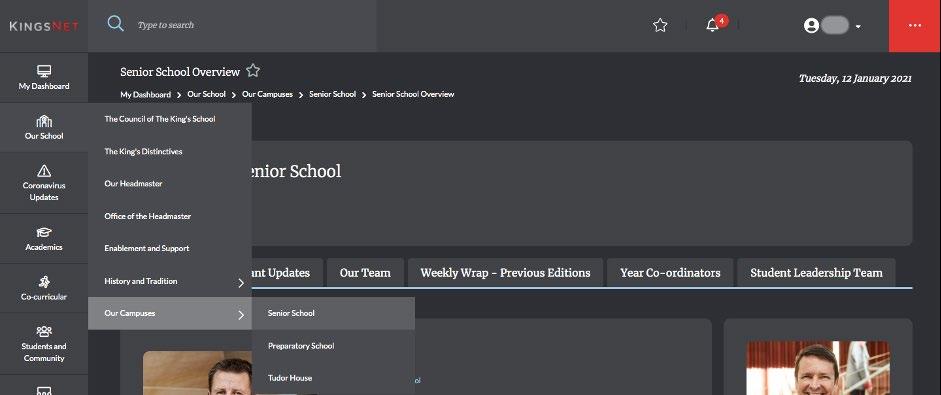This screenshot has height=395, width=941.
Task: Switch to 'Year Co-ordinators' tab
Action: (670, 273)
